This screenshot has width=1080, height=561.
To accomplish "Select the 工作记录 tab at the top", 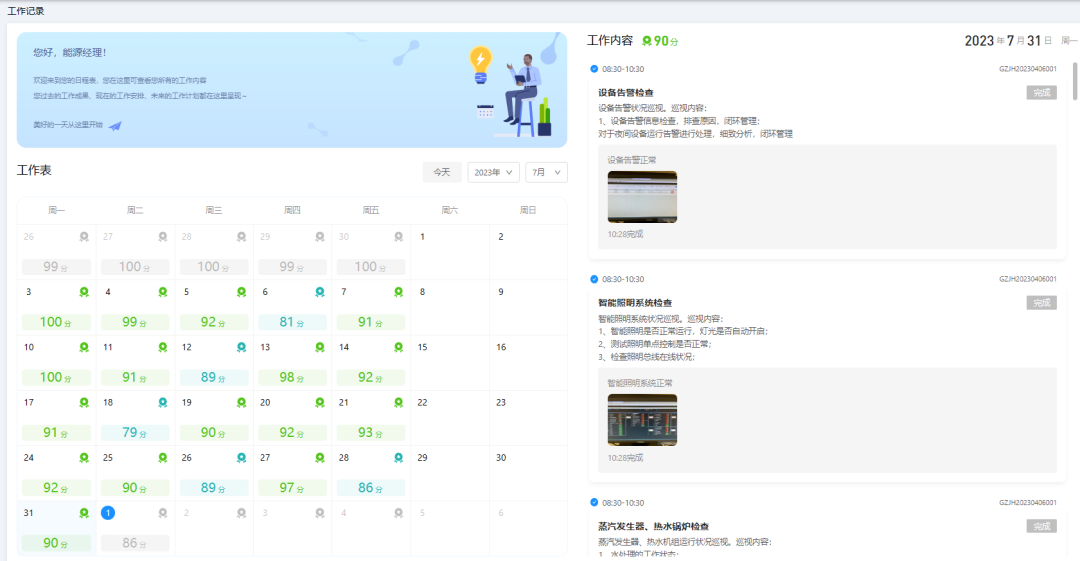I will click(26, 10).
